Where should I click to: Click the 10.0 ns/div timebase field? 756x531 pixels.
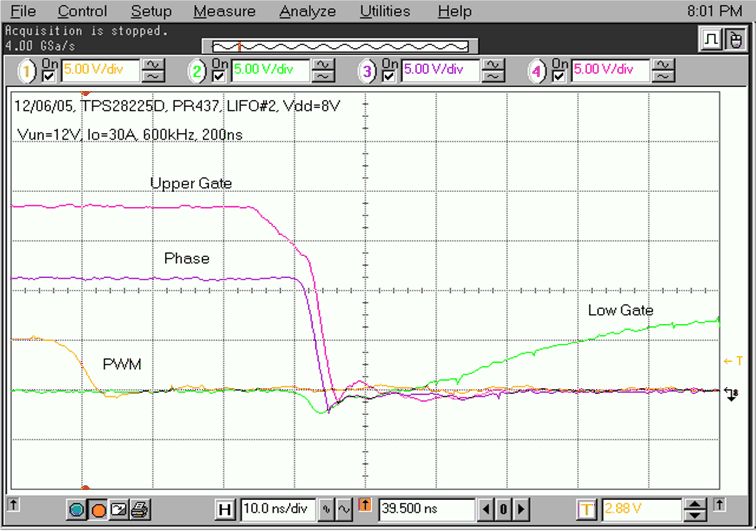tap(278, 509)
